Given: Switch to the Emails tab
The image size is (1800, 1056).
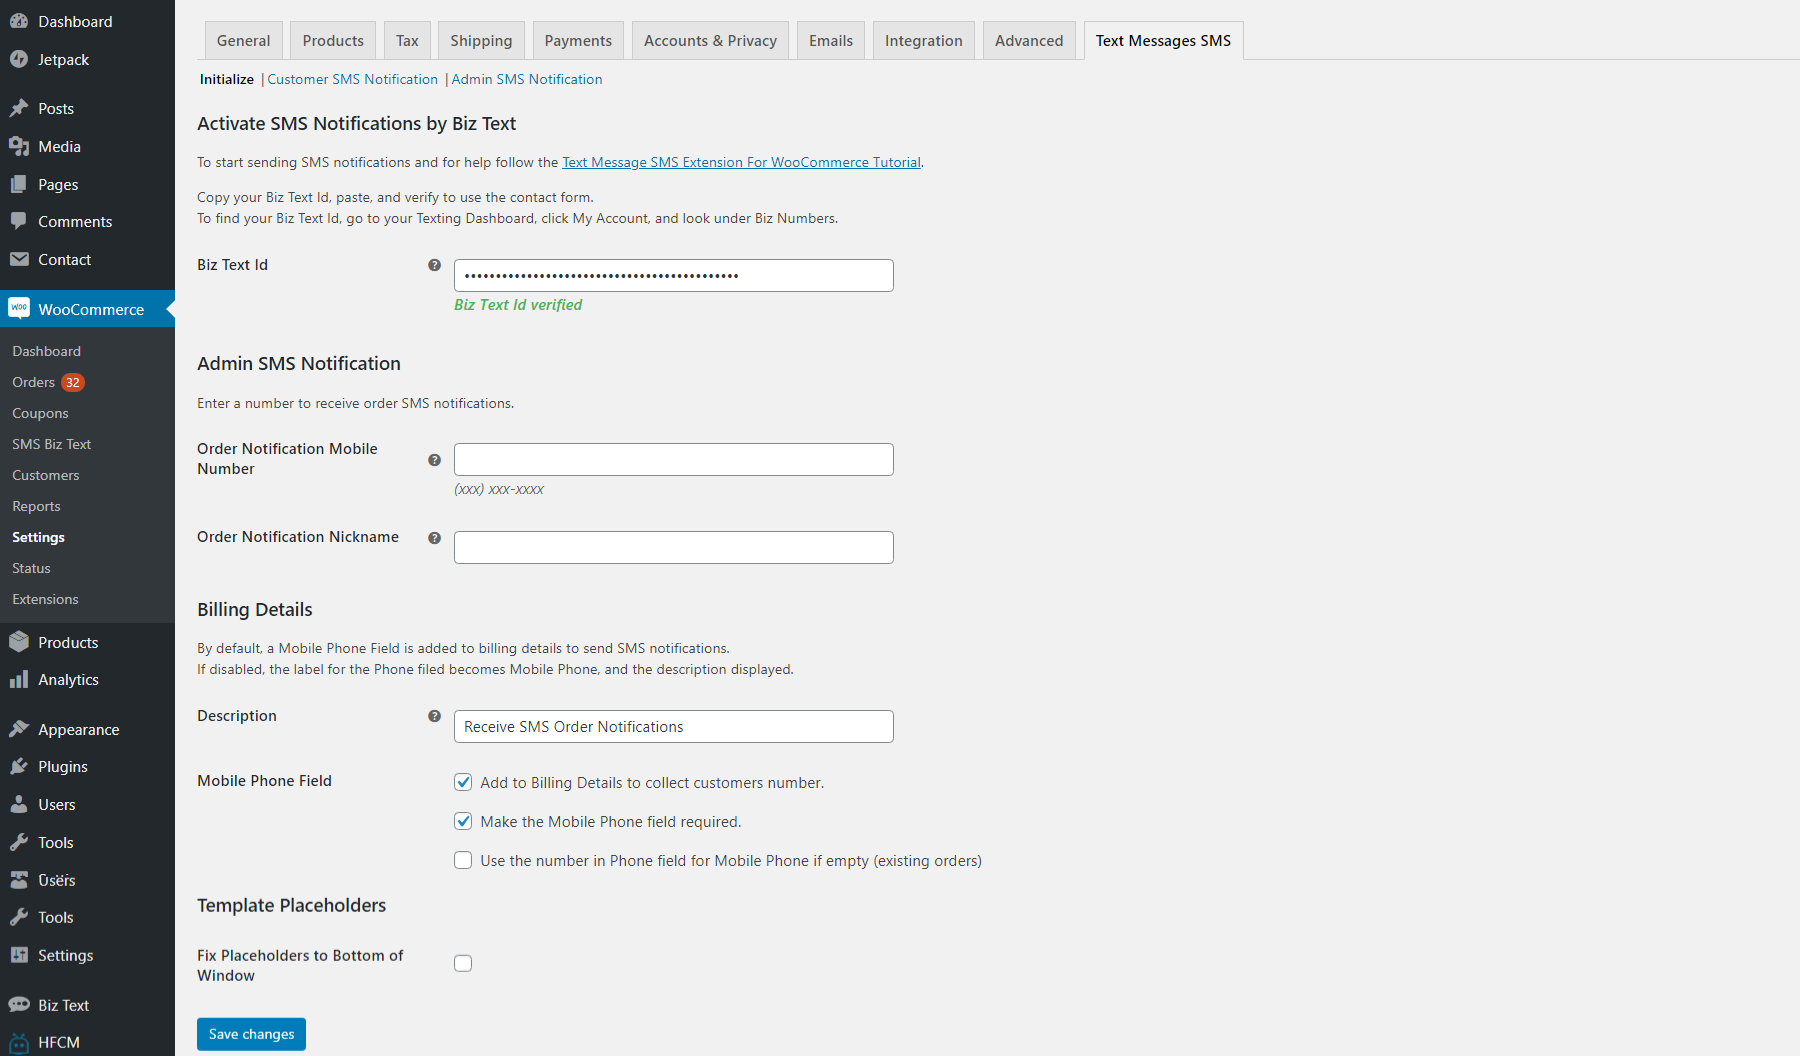Looking at the screenshot, I should (x=831, y=40).
